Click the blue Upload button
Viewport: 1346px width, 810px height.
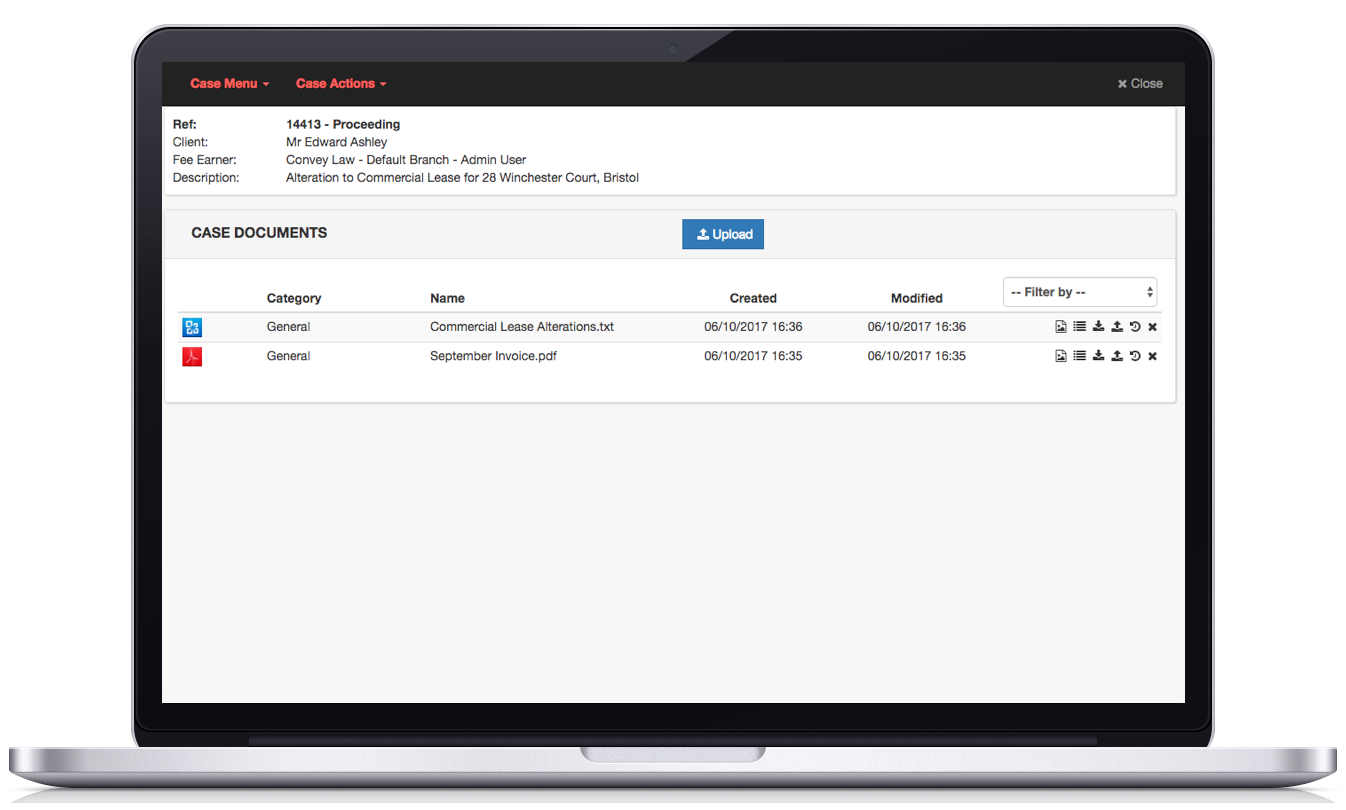(723, 234)
